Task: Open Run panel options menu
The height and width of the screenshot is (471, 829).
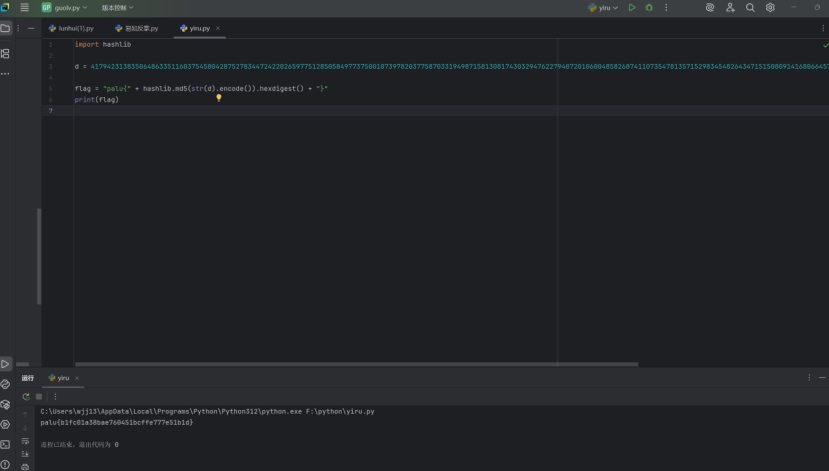Action: 809,377
